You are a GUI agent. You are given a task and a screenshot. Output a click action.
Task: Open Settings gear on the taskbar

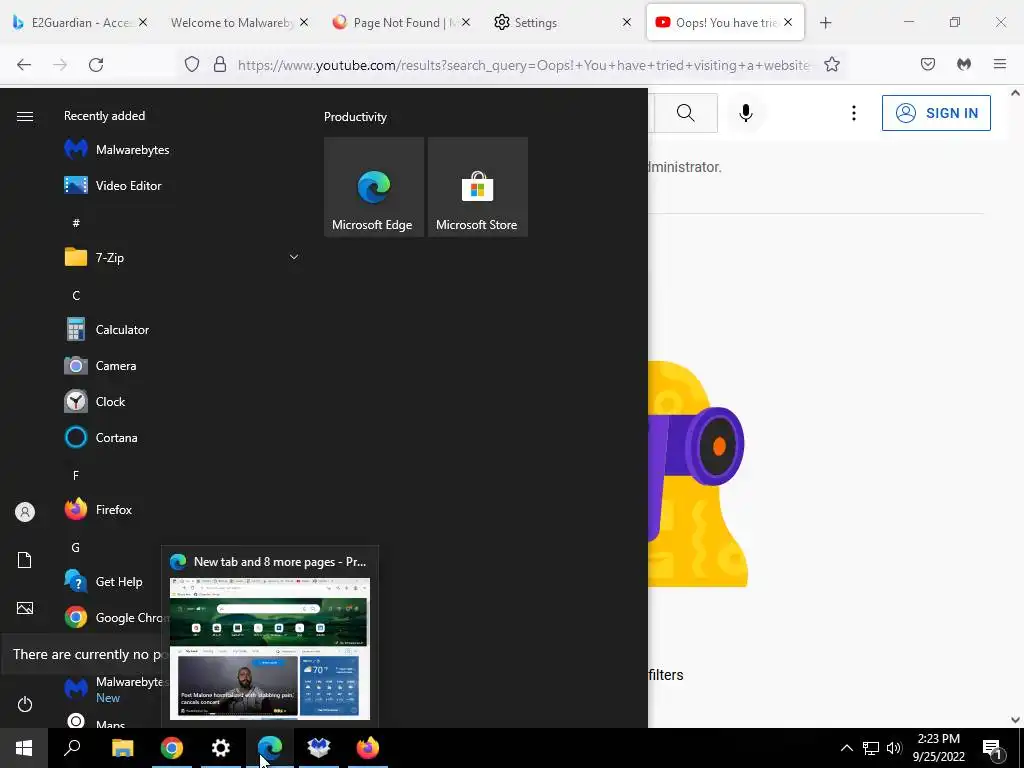click(x=221, y=748)
